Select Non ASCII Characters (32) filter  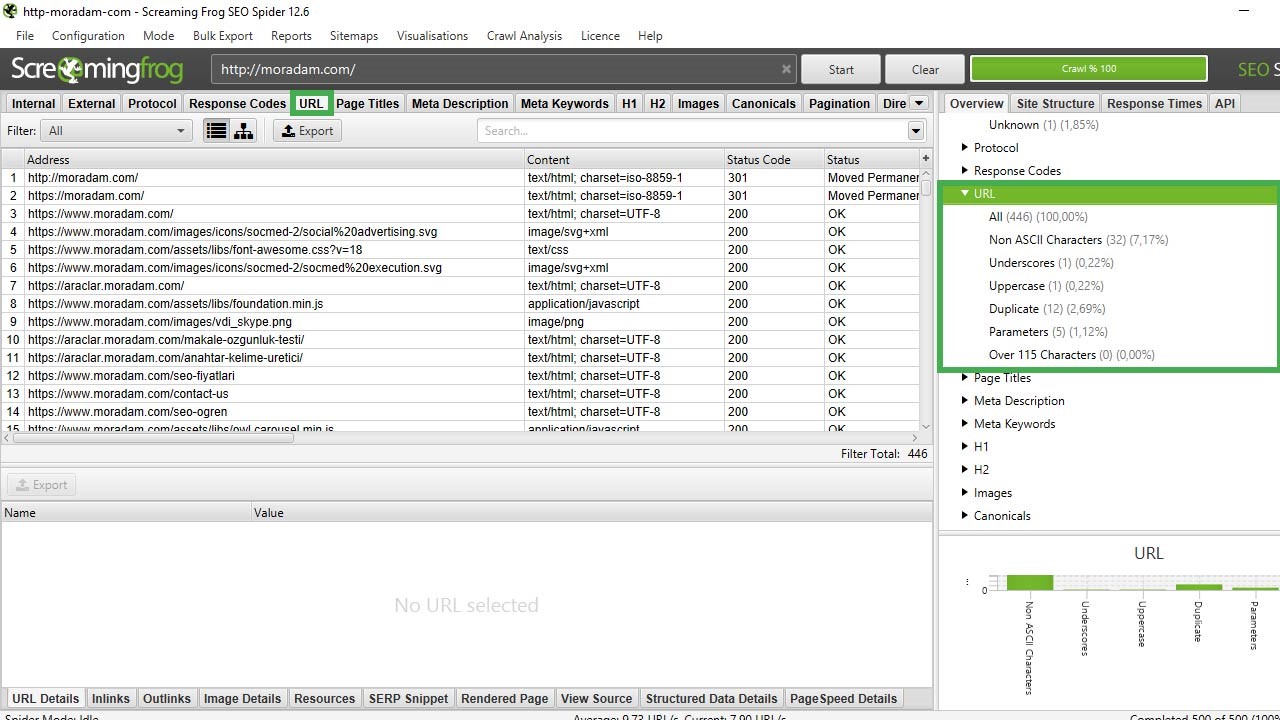click(1078, 239)
